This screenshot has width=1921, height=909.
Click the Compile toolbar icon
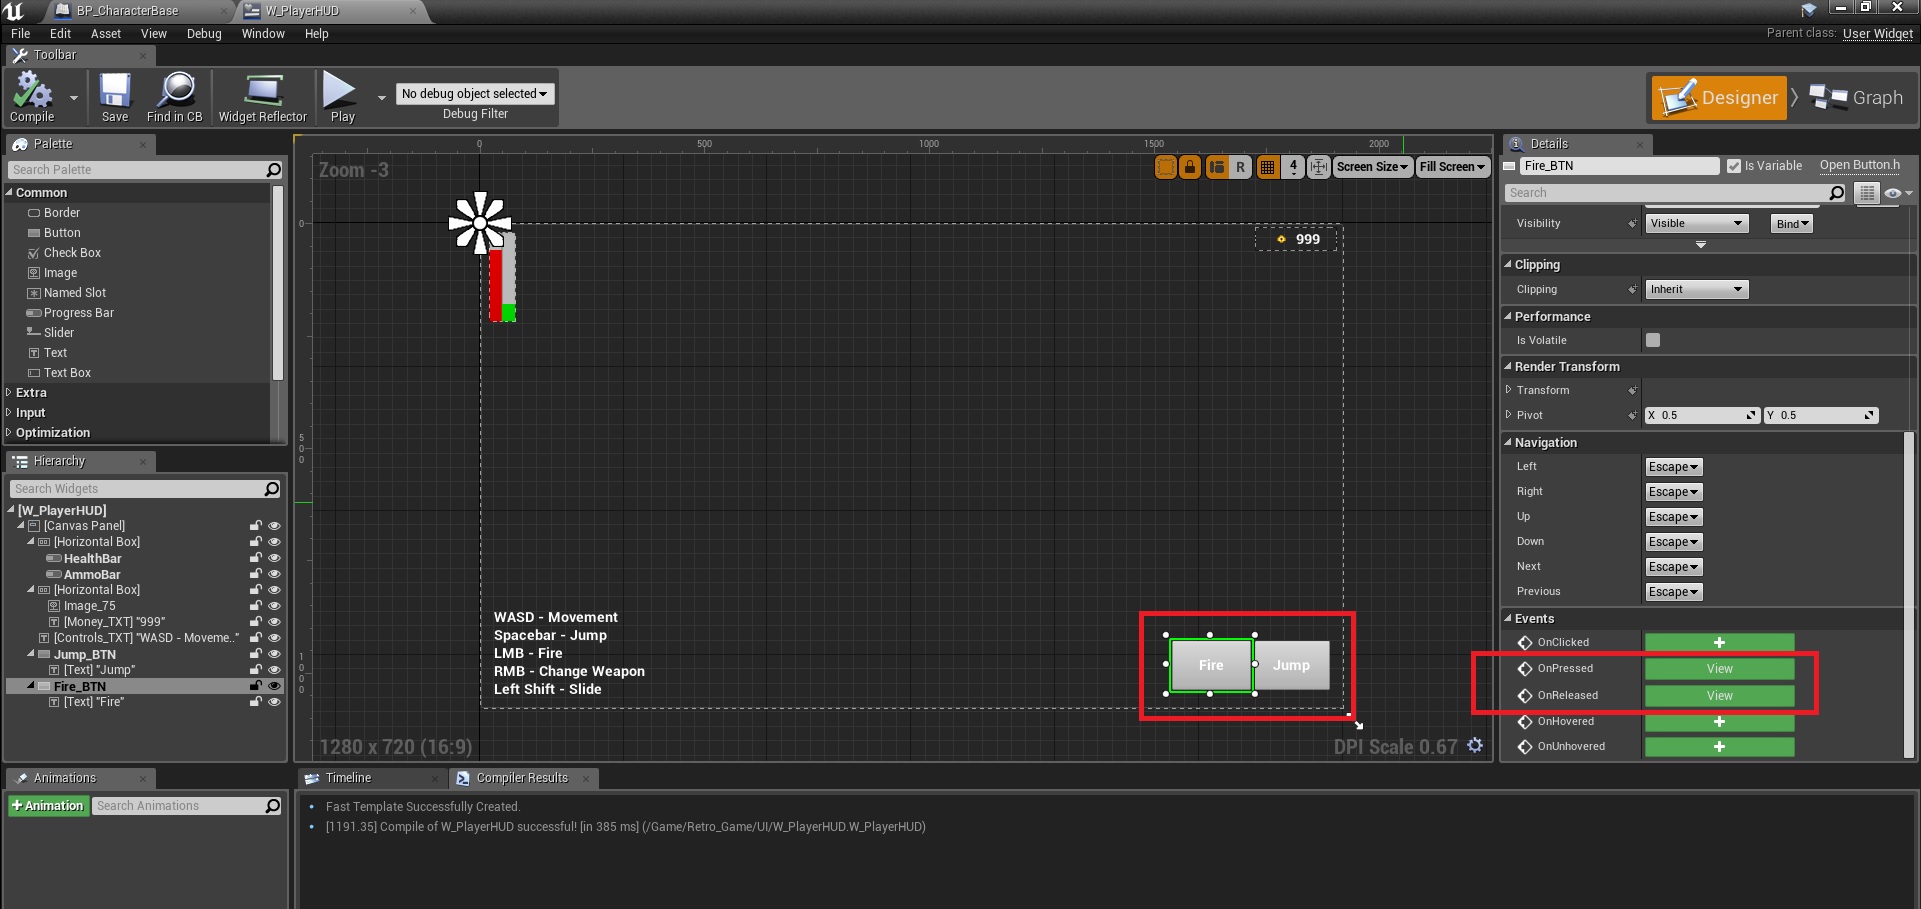point(32,97)
